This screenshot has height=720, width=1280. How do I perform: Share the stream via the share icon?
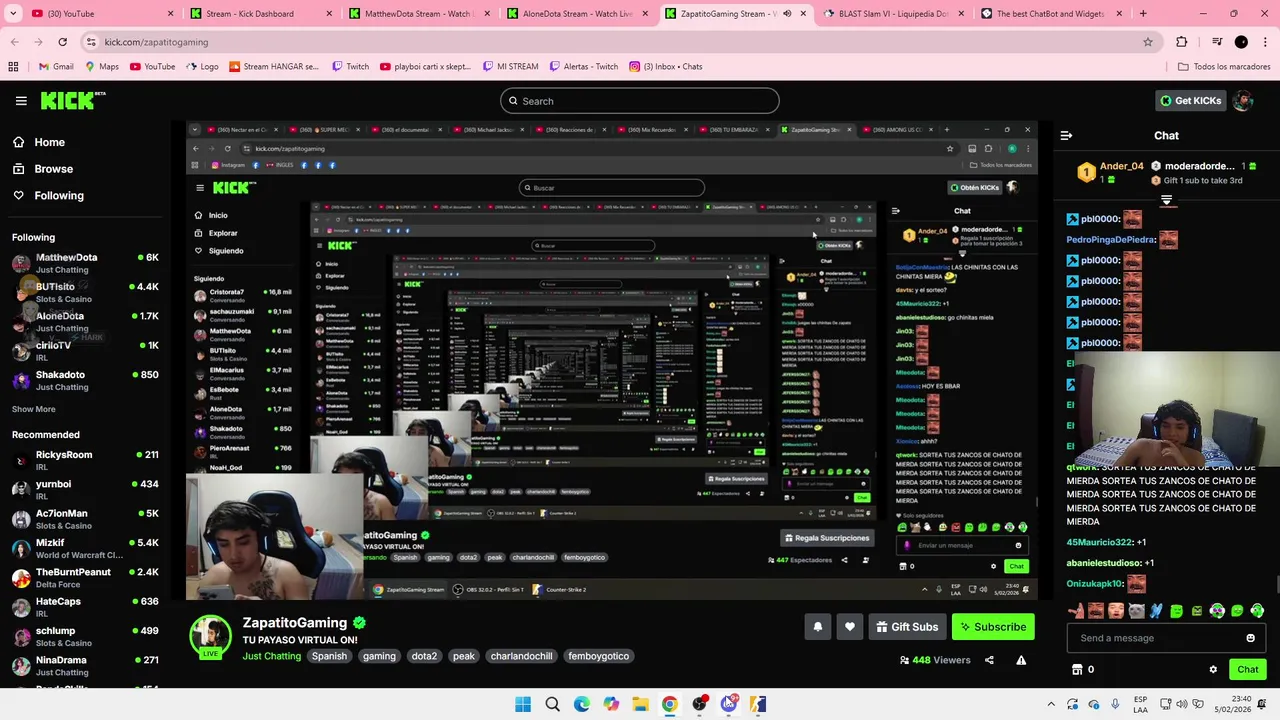coord(989,660)
